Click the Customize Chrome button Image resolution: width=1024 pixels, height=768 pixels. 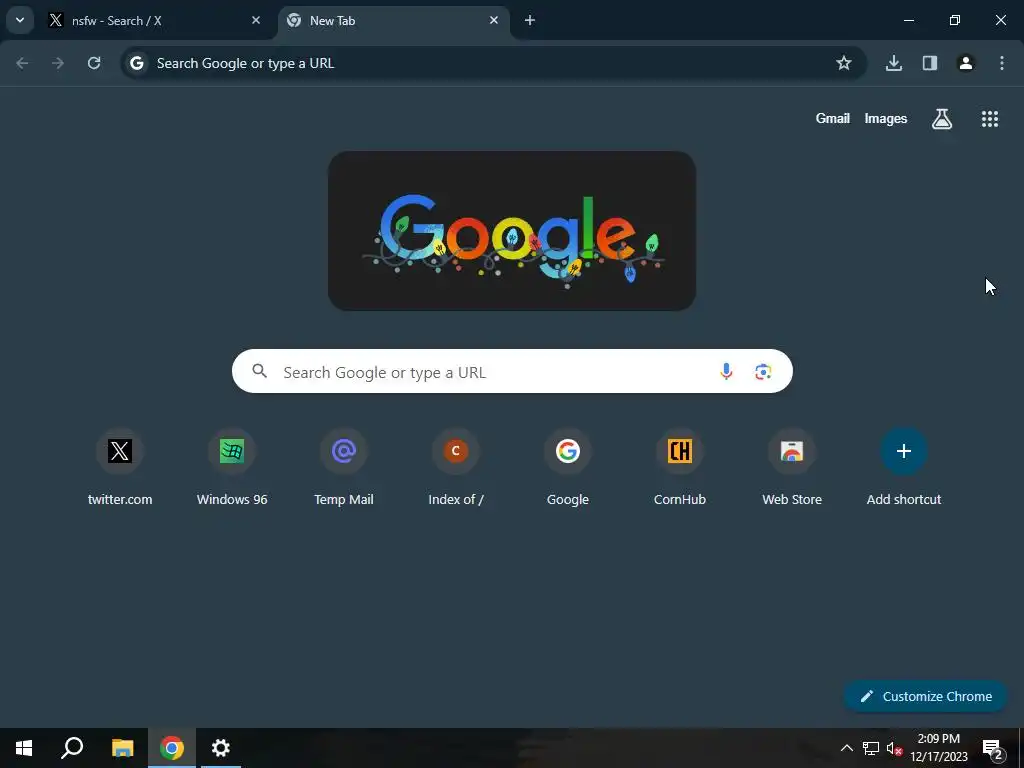(926, 696)
